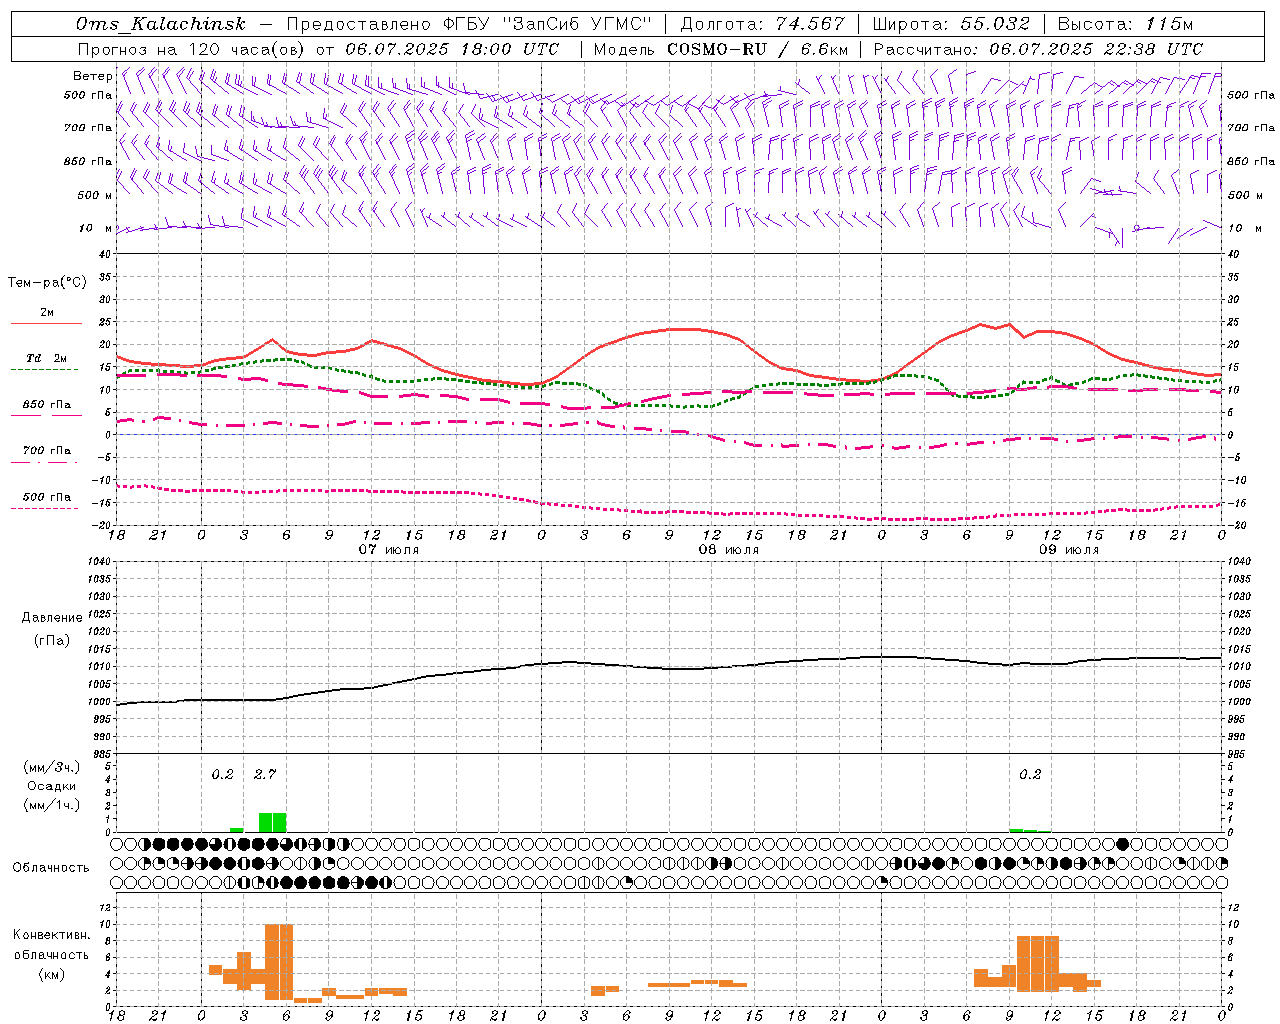The height and width of the screenshot is (1024, 1280).
Task: Click the Модель COSMO-RU / 6.6км label
Action: pos(721,49)
